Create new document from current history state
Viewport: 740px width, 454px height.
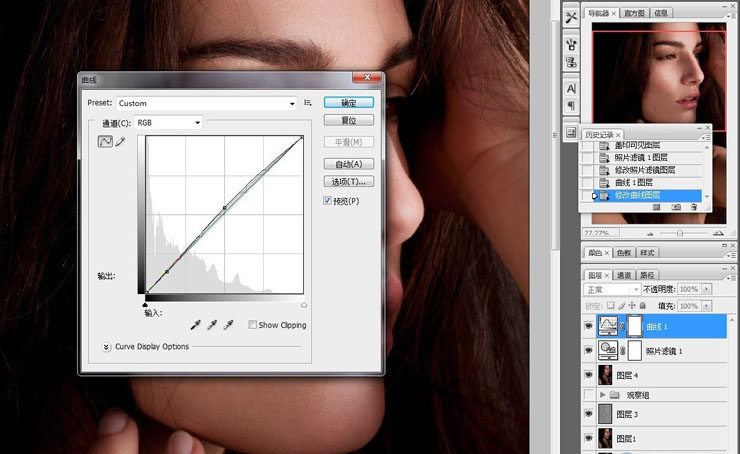click(656, 207)
